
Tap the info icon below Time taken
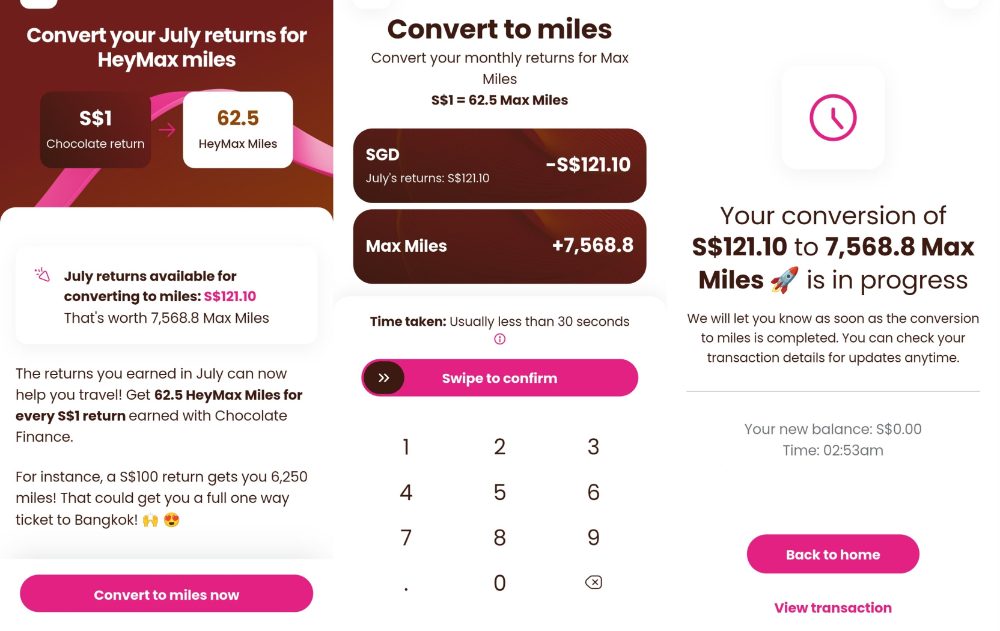tap(499, 339)
